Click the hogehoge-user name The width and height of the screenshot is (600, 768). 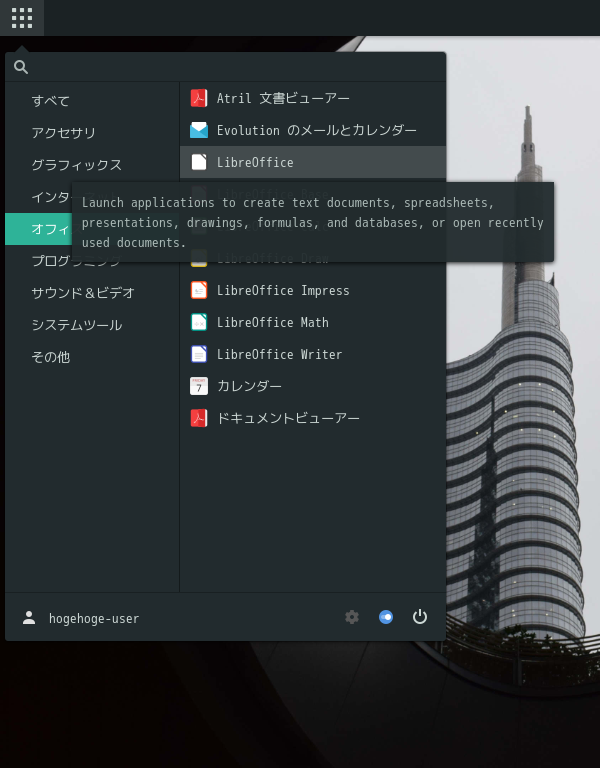[x=94, y=619]
